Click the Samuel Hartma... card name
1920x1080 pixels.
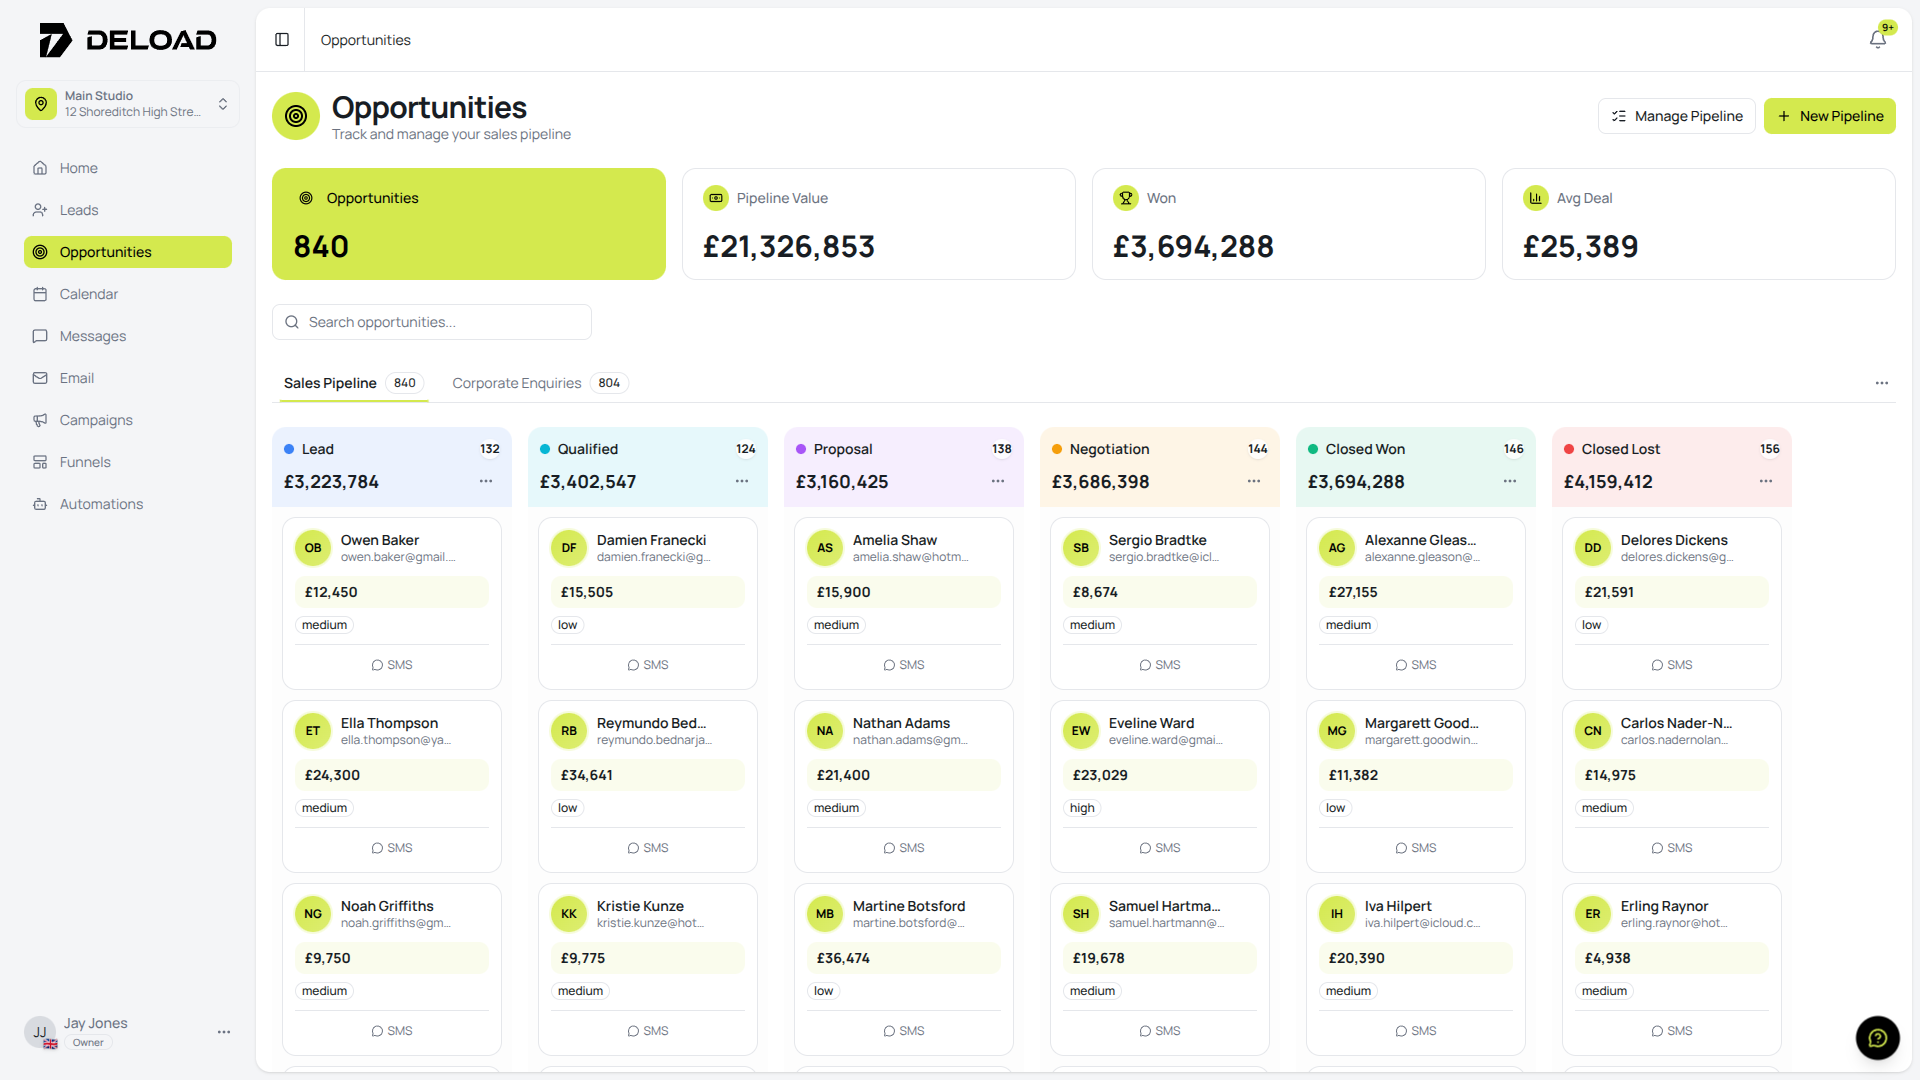tap(1164, 906)
